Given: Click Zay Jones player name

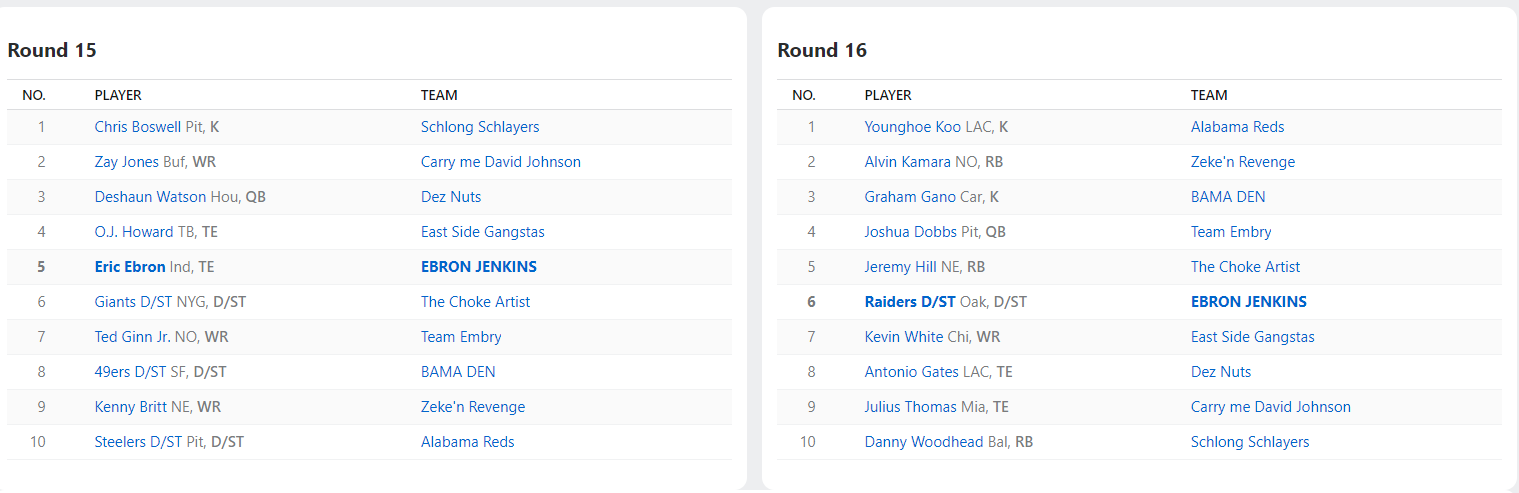Looking at the screenshot, I should tap(126, 162).
